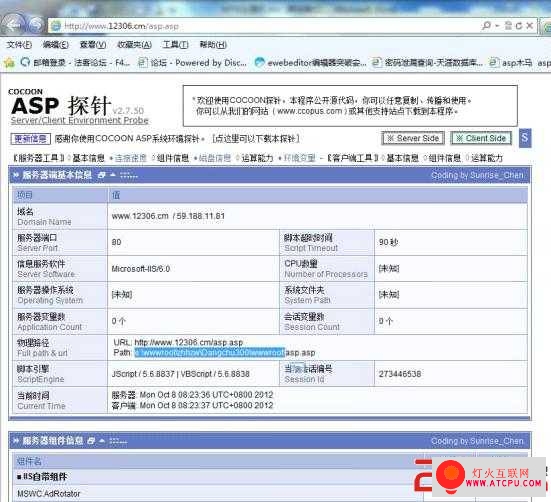Screen dimensions: 551x502
Task: Open the 帮助(H) menu
Action: [213, 45]
